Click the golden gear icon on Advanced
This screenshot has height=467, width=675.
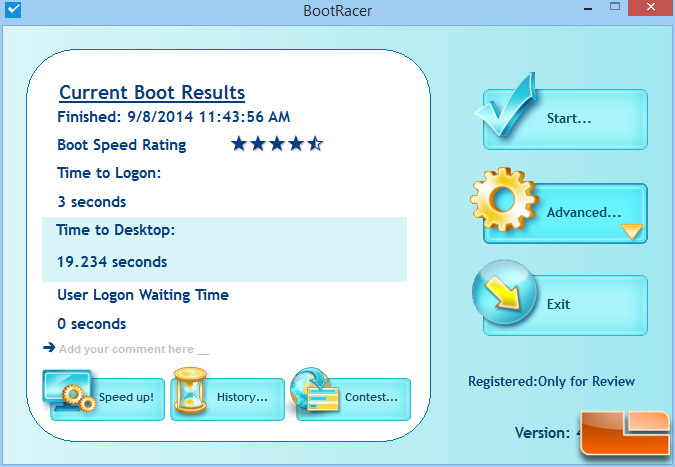tap(505, 199)
